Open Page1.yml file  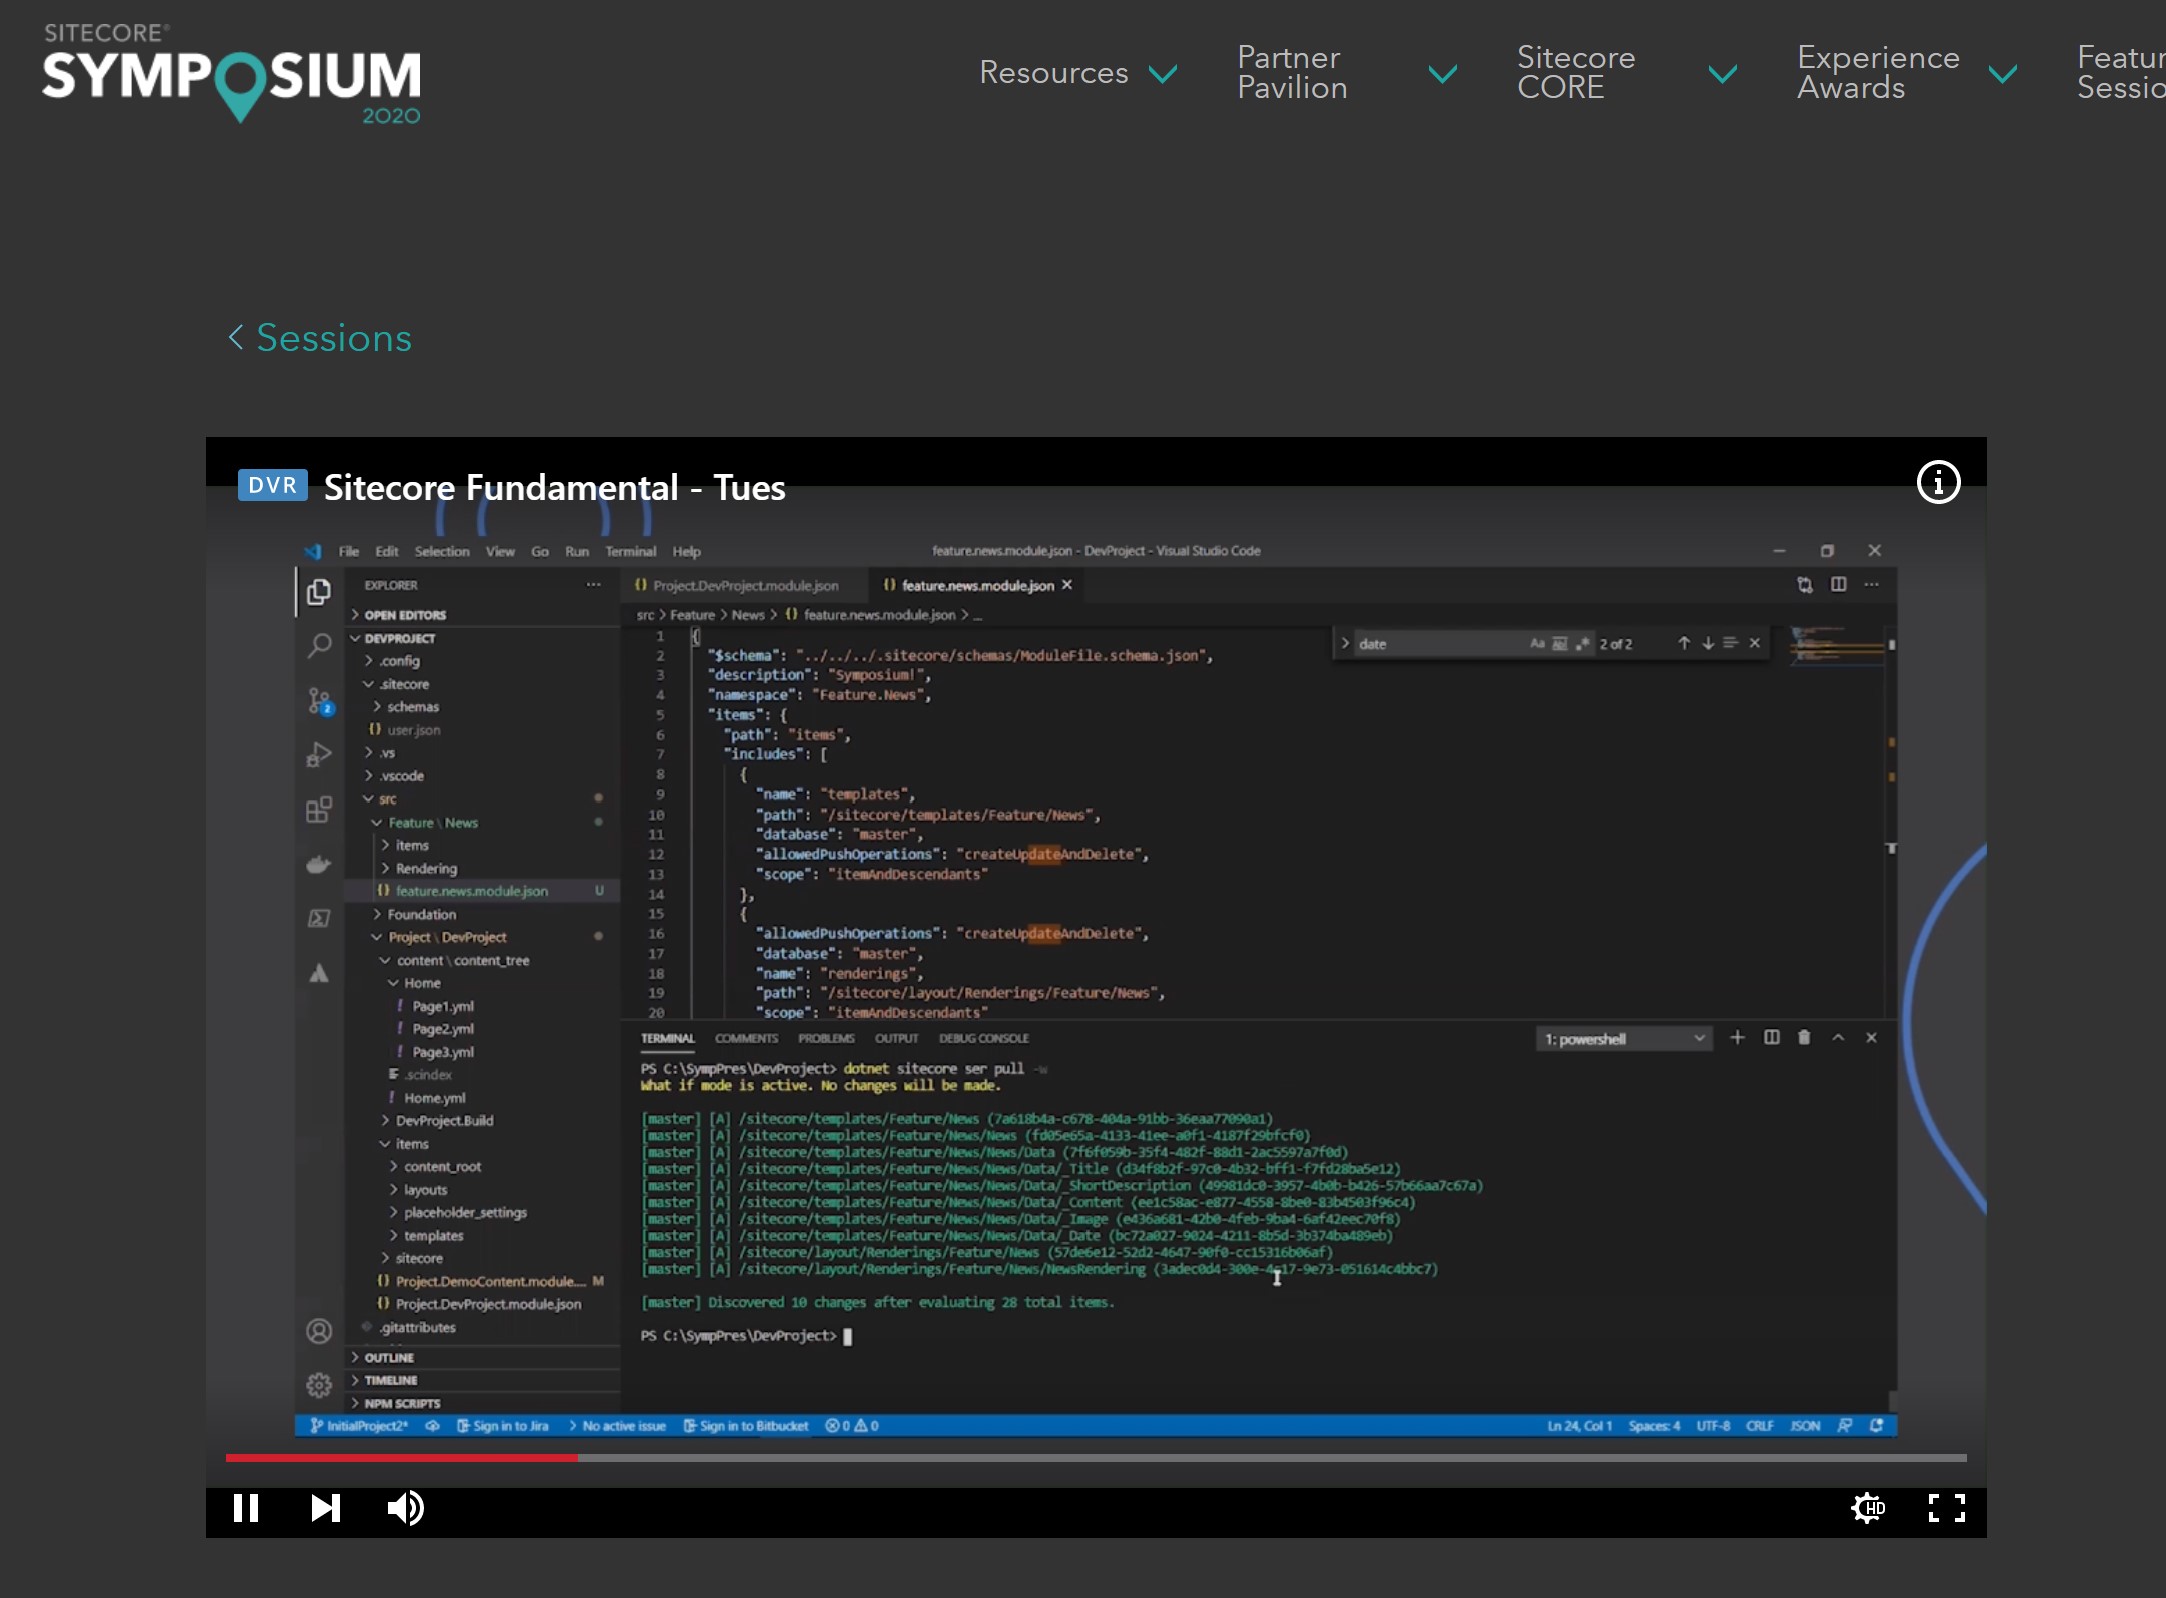pos(442,1006)
